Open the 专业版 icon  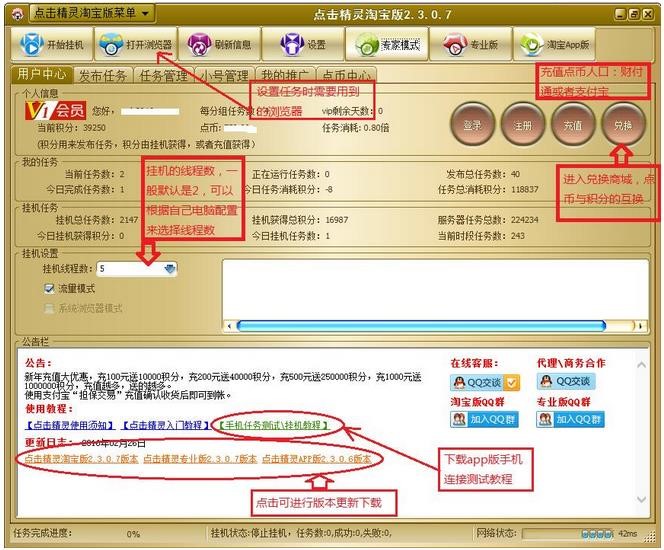tap(454, 44)
